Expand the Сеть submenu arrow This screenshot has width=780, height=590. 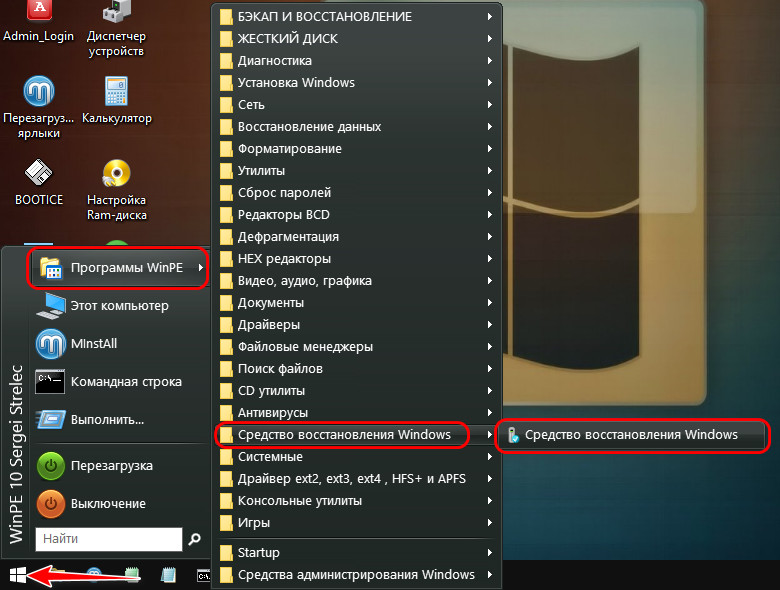click(490, 104)
